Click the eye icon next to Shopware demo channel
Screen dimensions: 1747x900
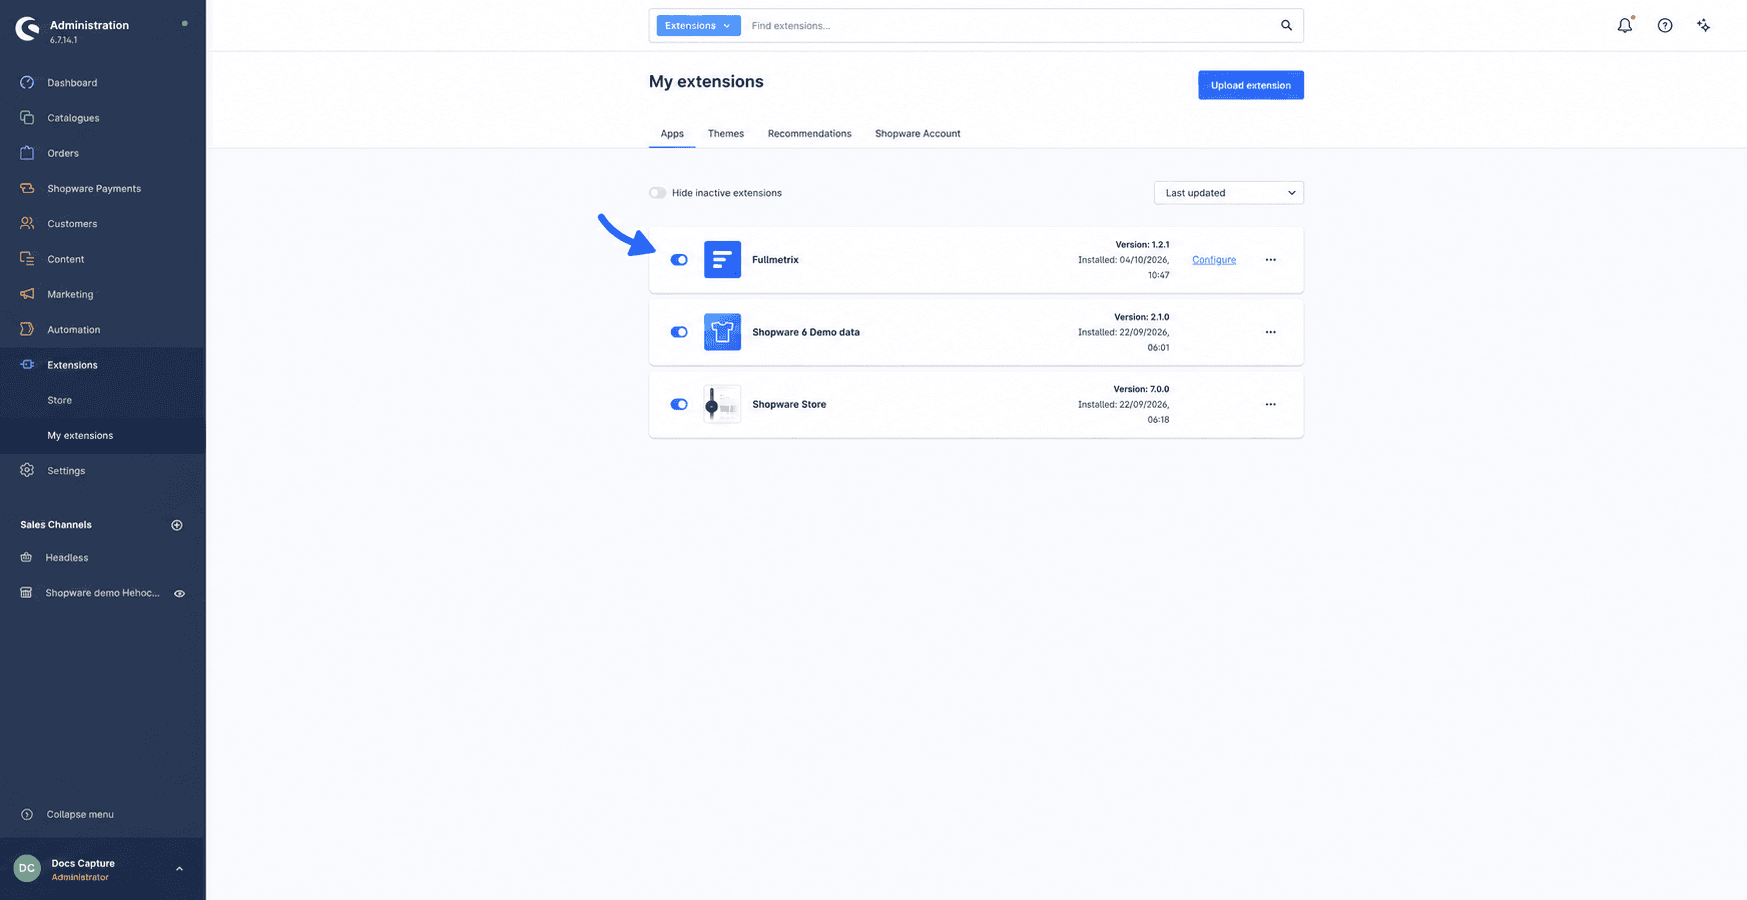click(180, 593)
